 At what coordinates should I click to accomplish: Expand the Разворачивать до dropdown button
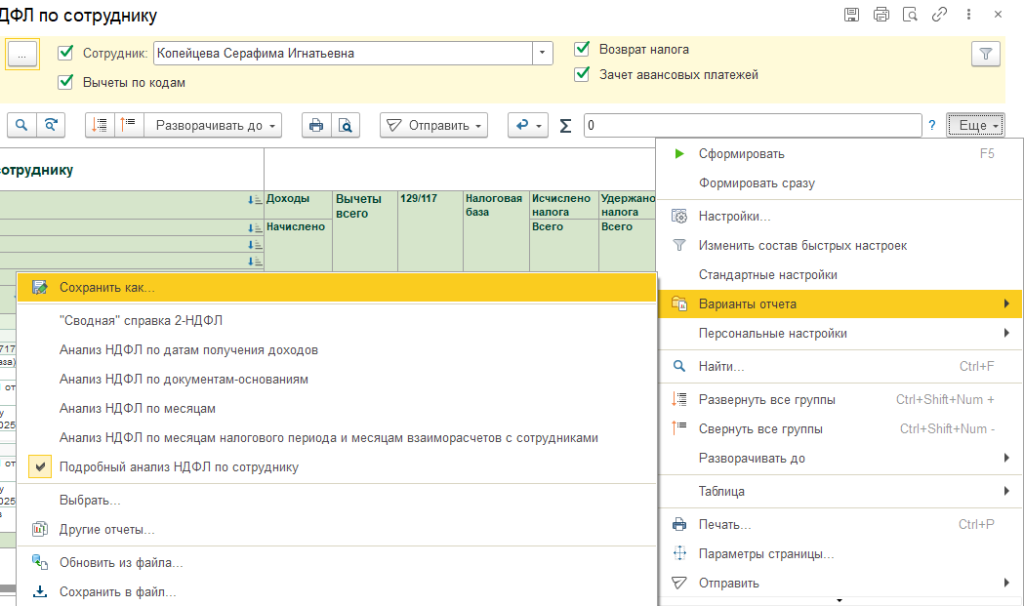point(213,125)
